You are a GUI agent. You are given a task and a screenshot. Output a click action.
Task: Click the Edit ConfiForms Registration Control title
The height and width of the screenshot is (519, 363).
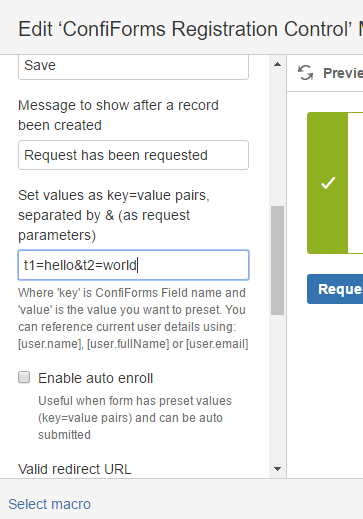point(190,29)
